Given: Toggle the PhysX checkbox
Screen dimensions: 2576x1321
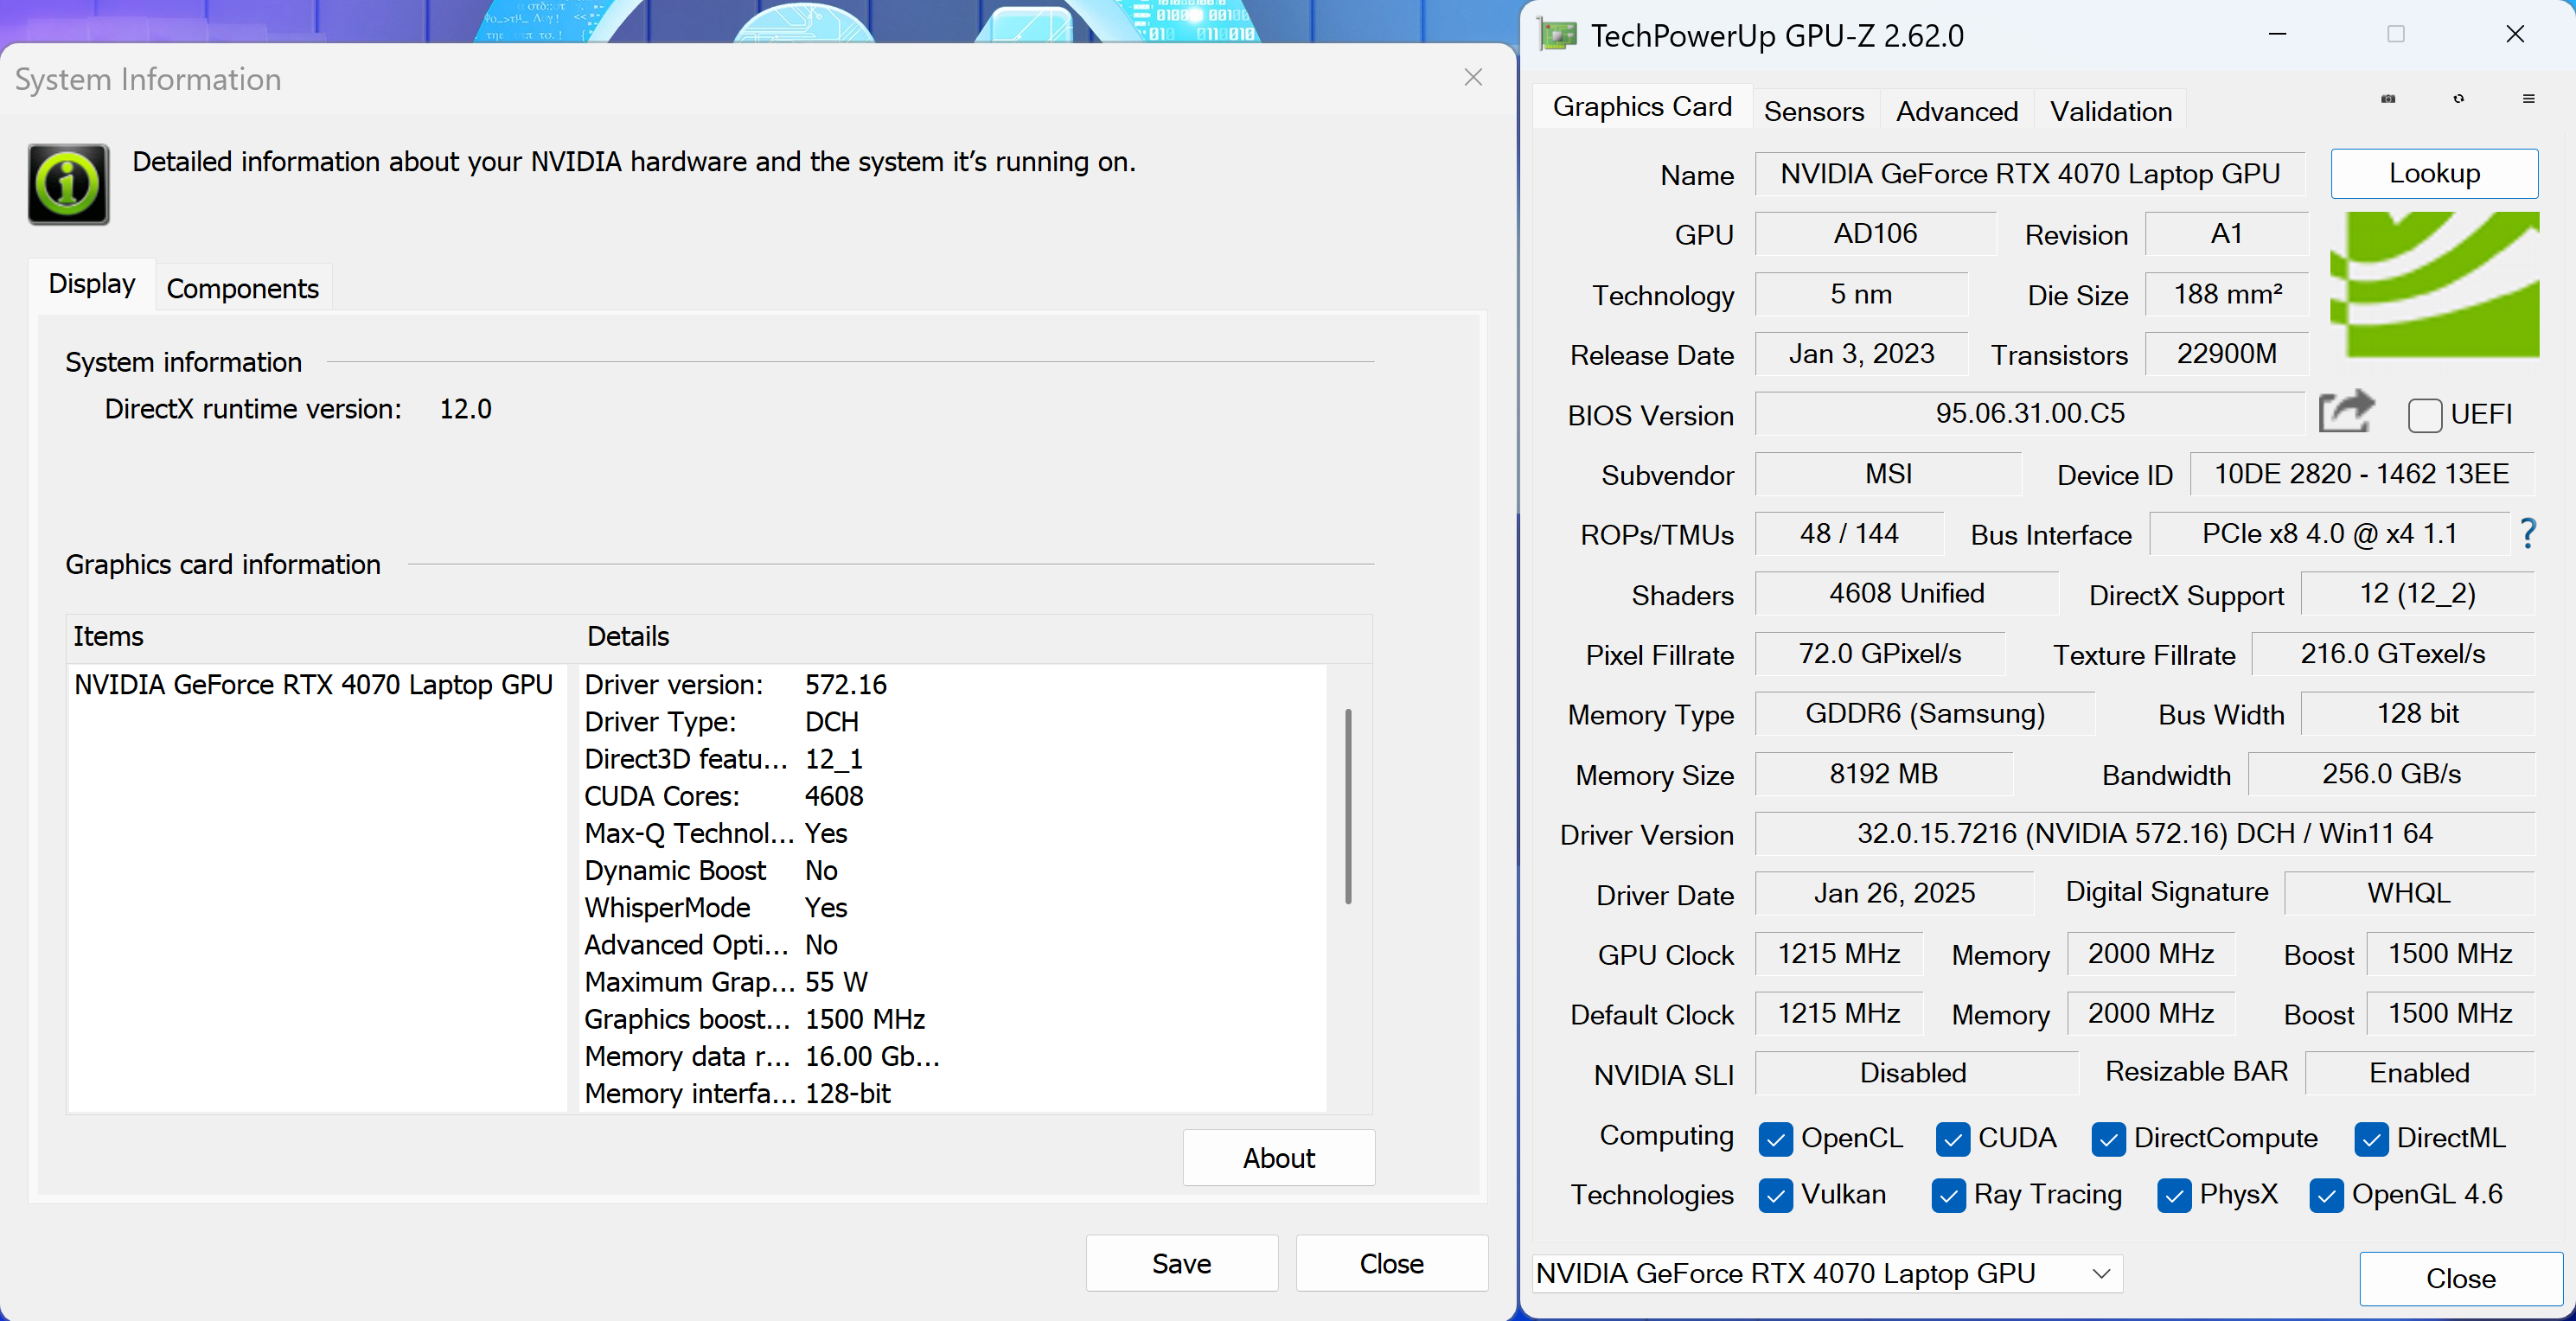Looking at the screenshot, I should (2174, 1195).
